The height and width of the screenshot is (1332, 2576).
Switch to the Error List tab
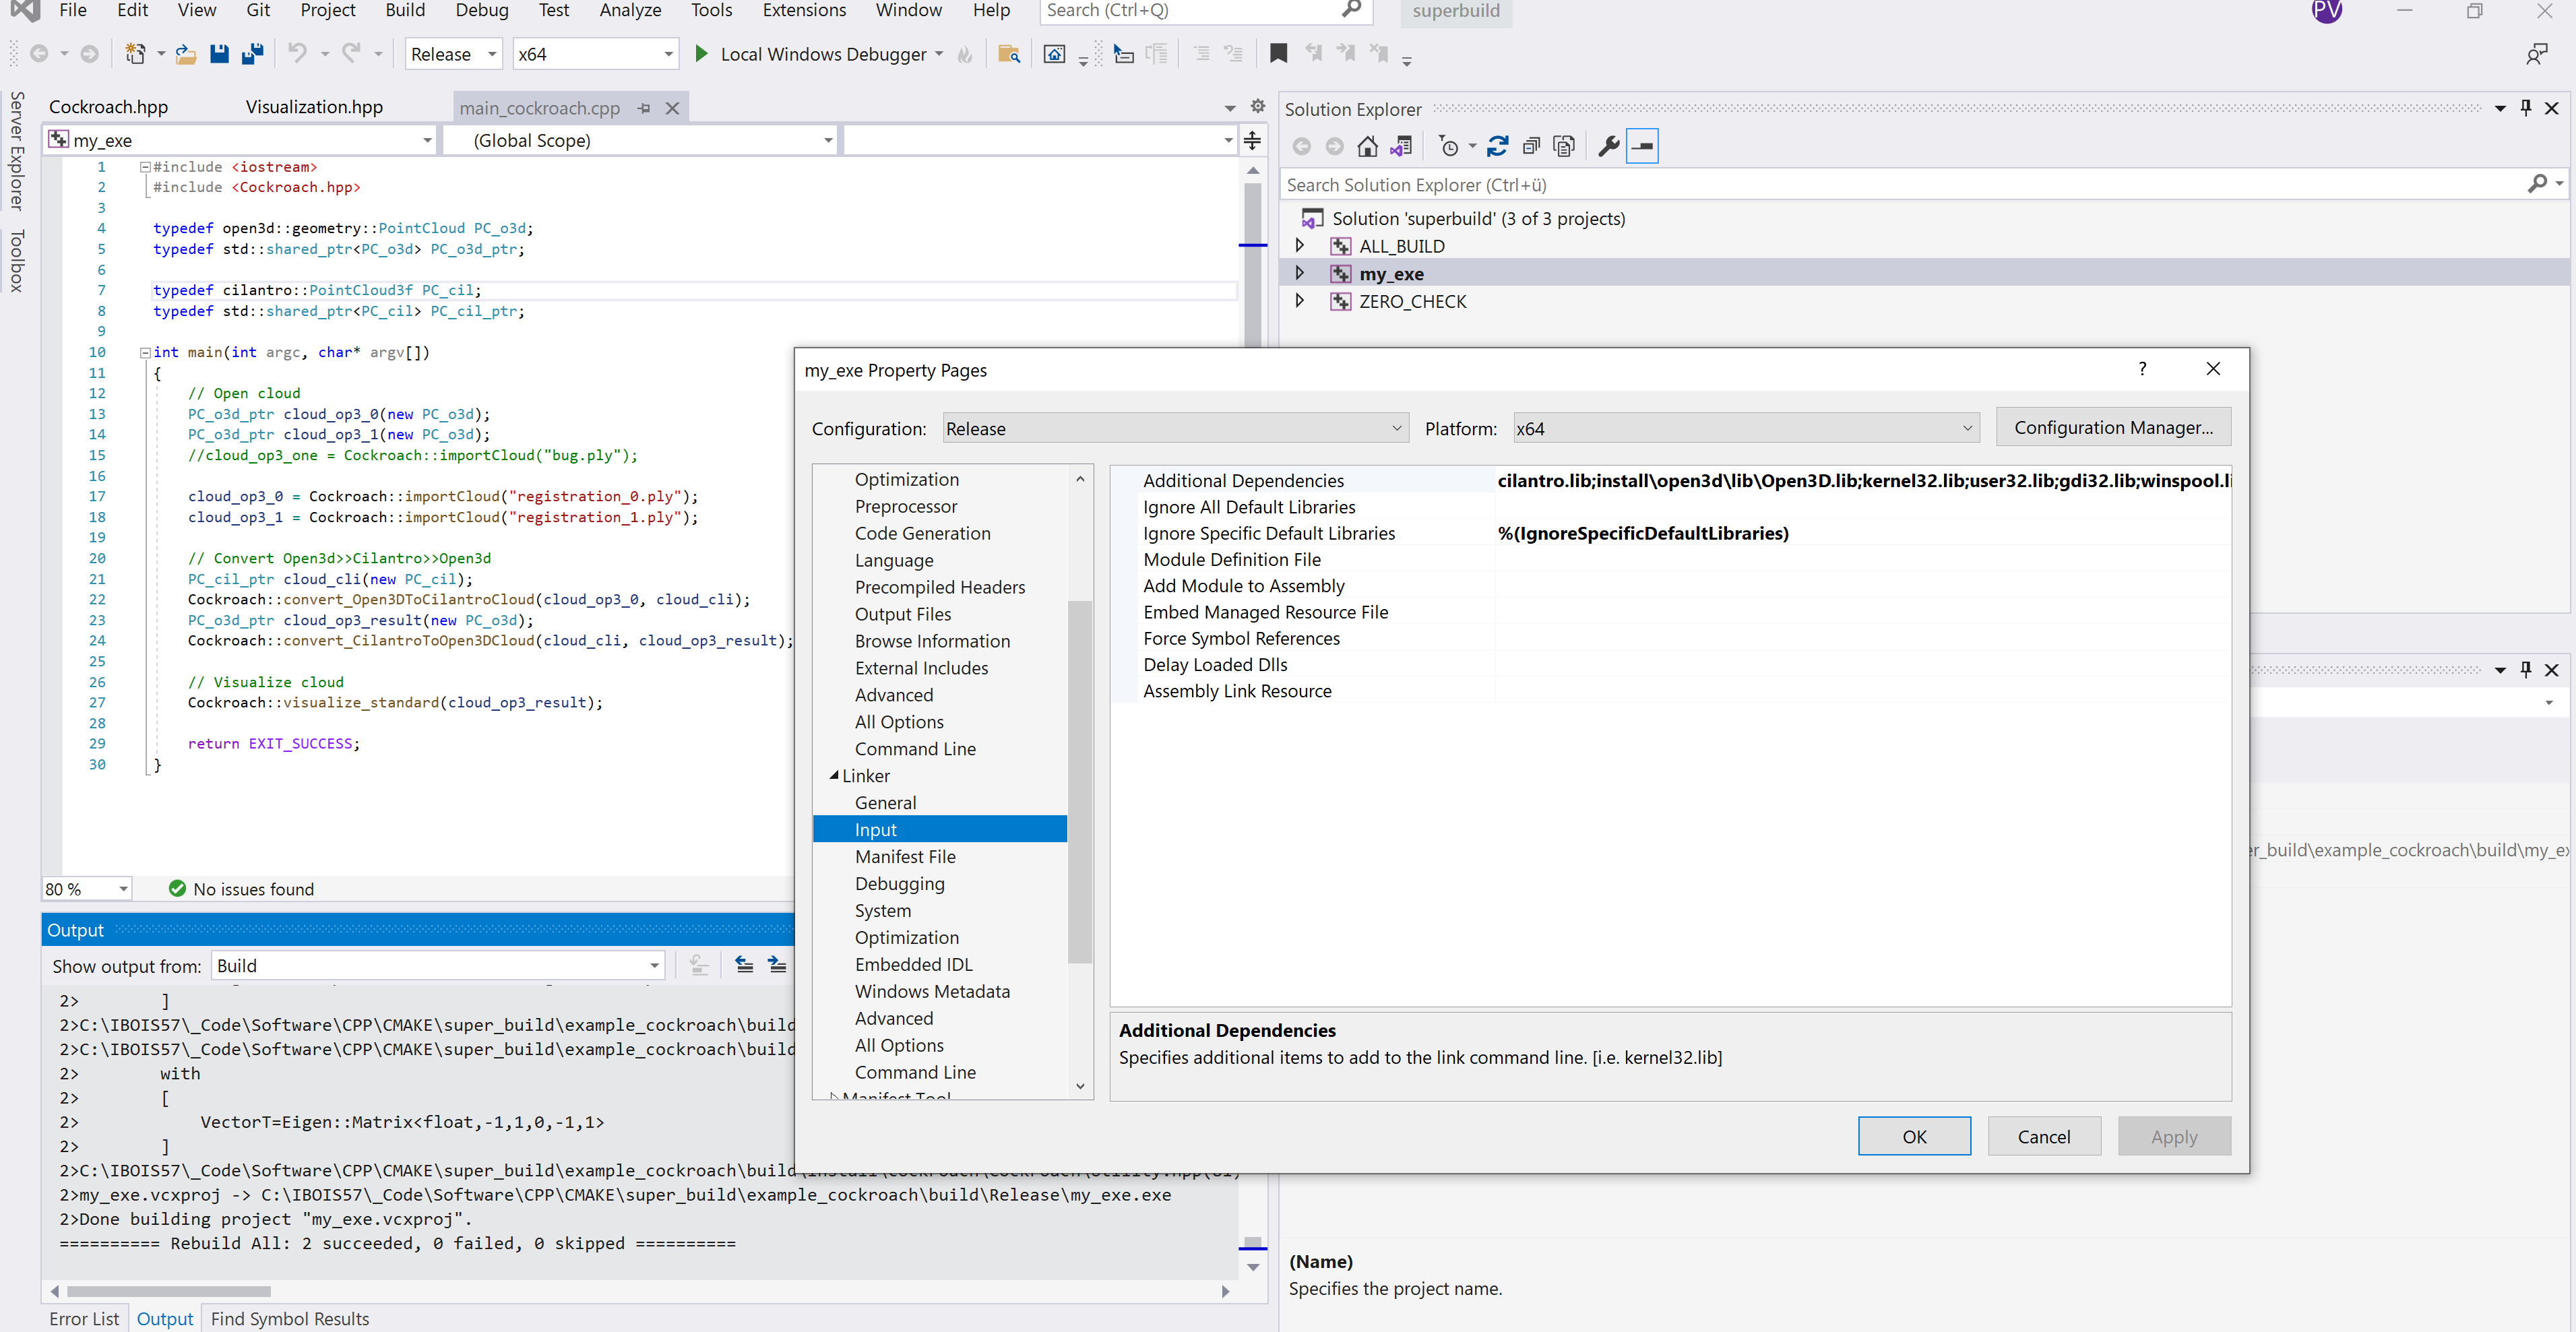click(x=84, y=1318)
